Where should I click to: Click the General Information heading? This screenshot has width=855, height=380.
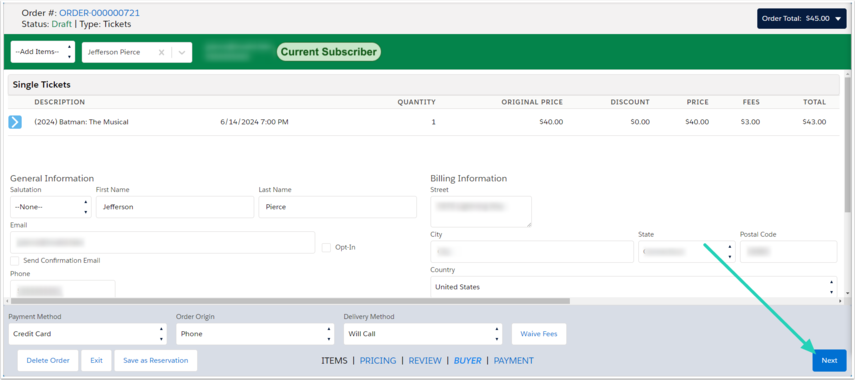click(x=52, y=178)
